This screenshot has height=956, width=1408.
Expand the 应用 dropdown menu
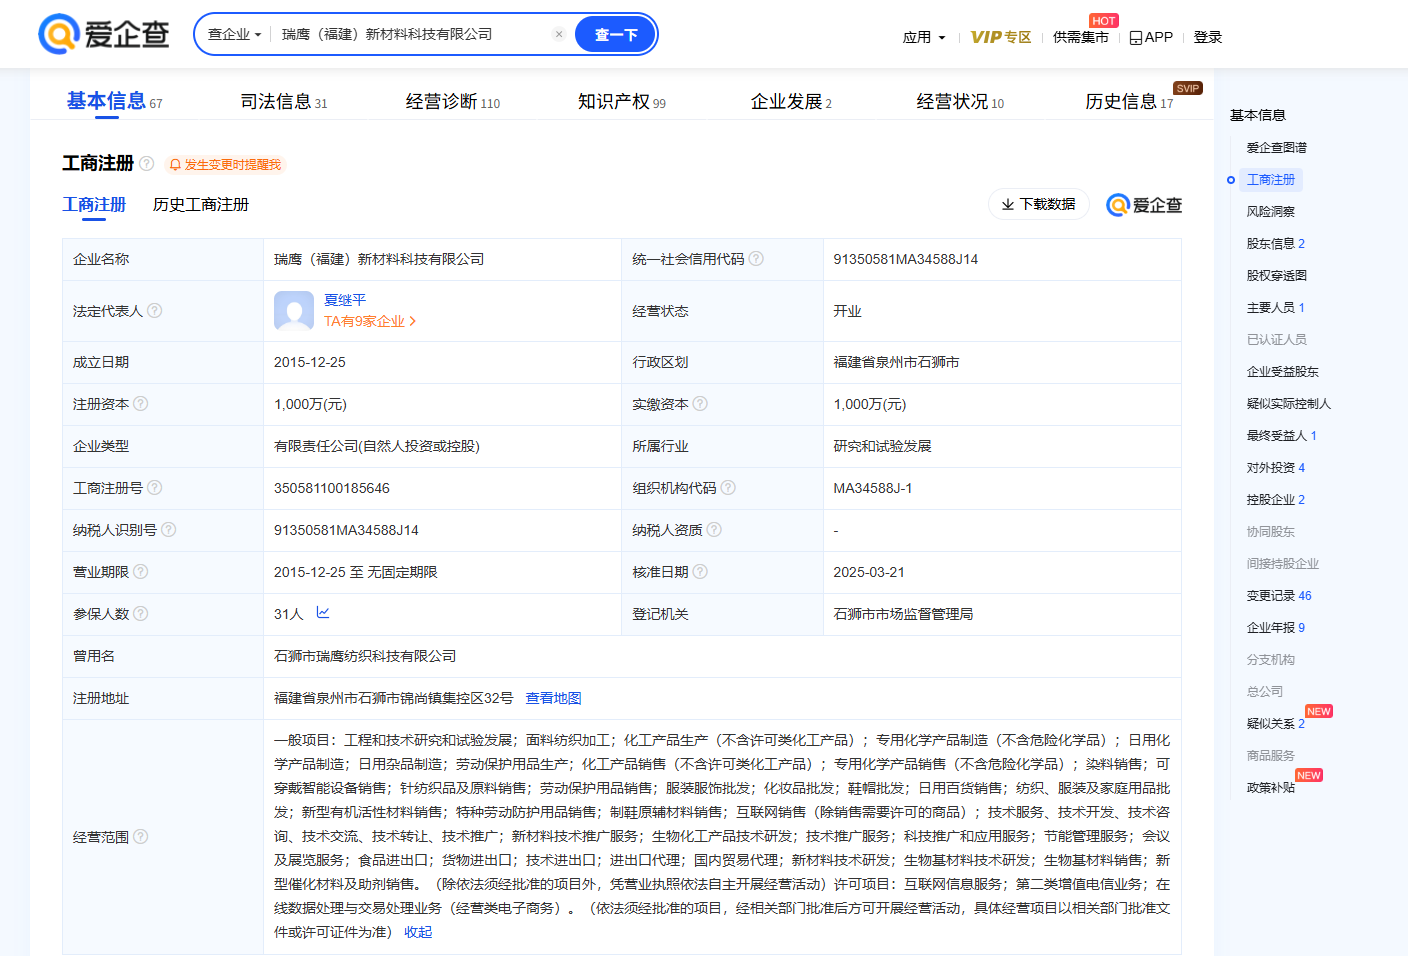coord(923,38)
